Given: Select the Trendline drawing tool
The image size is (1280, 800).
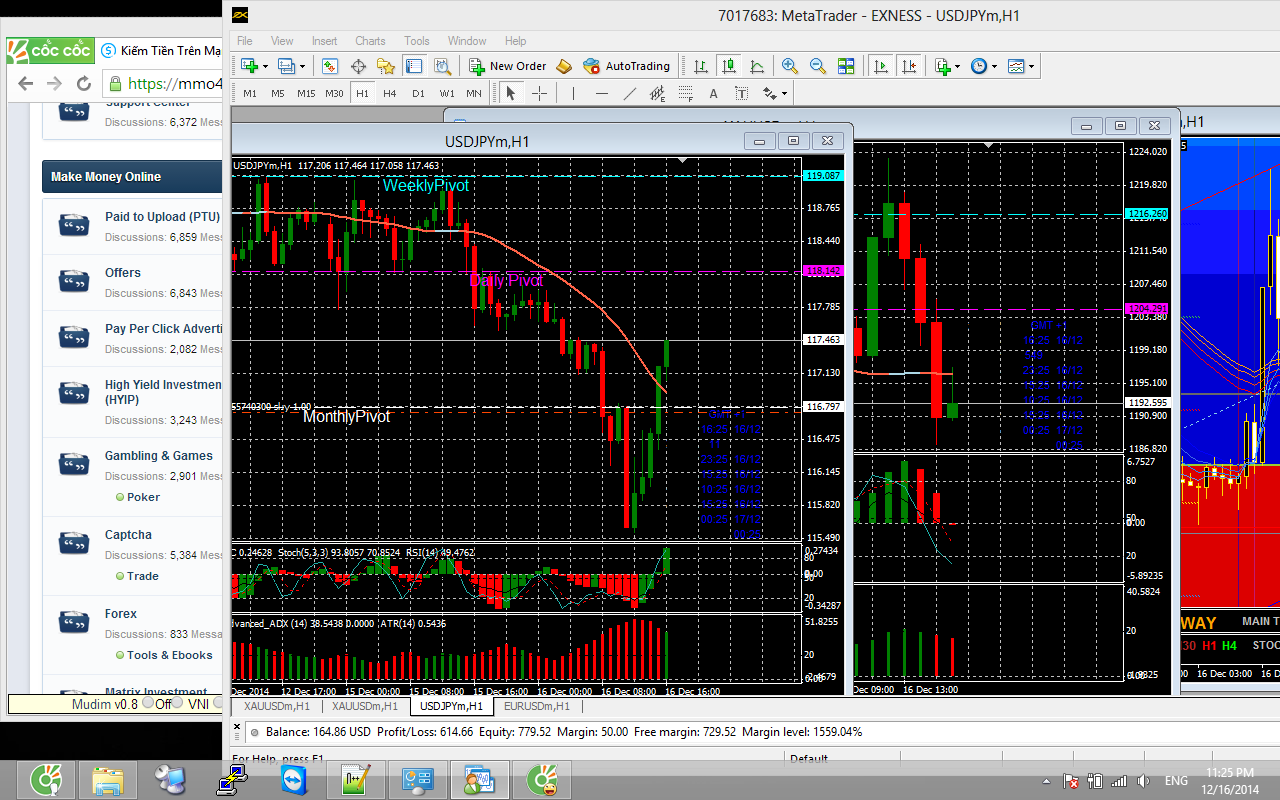Looking at the screenshot, I should pyautogui.click(x=630, y=93).
